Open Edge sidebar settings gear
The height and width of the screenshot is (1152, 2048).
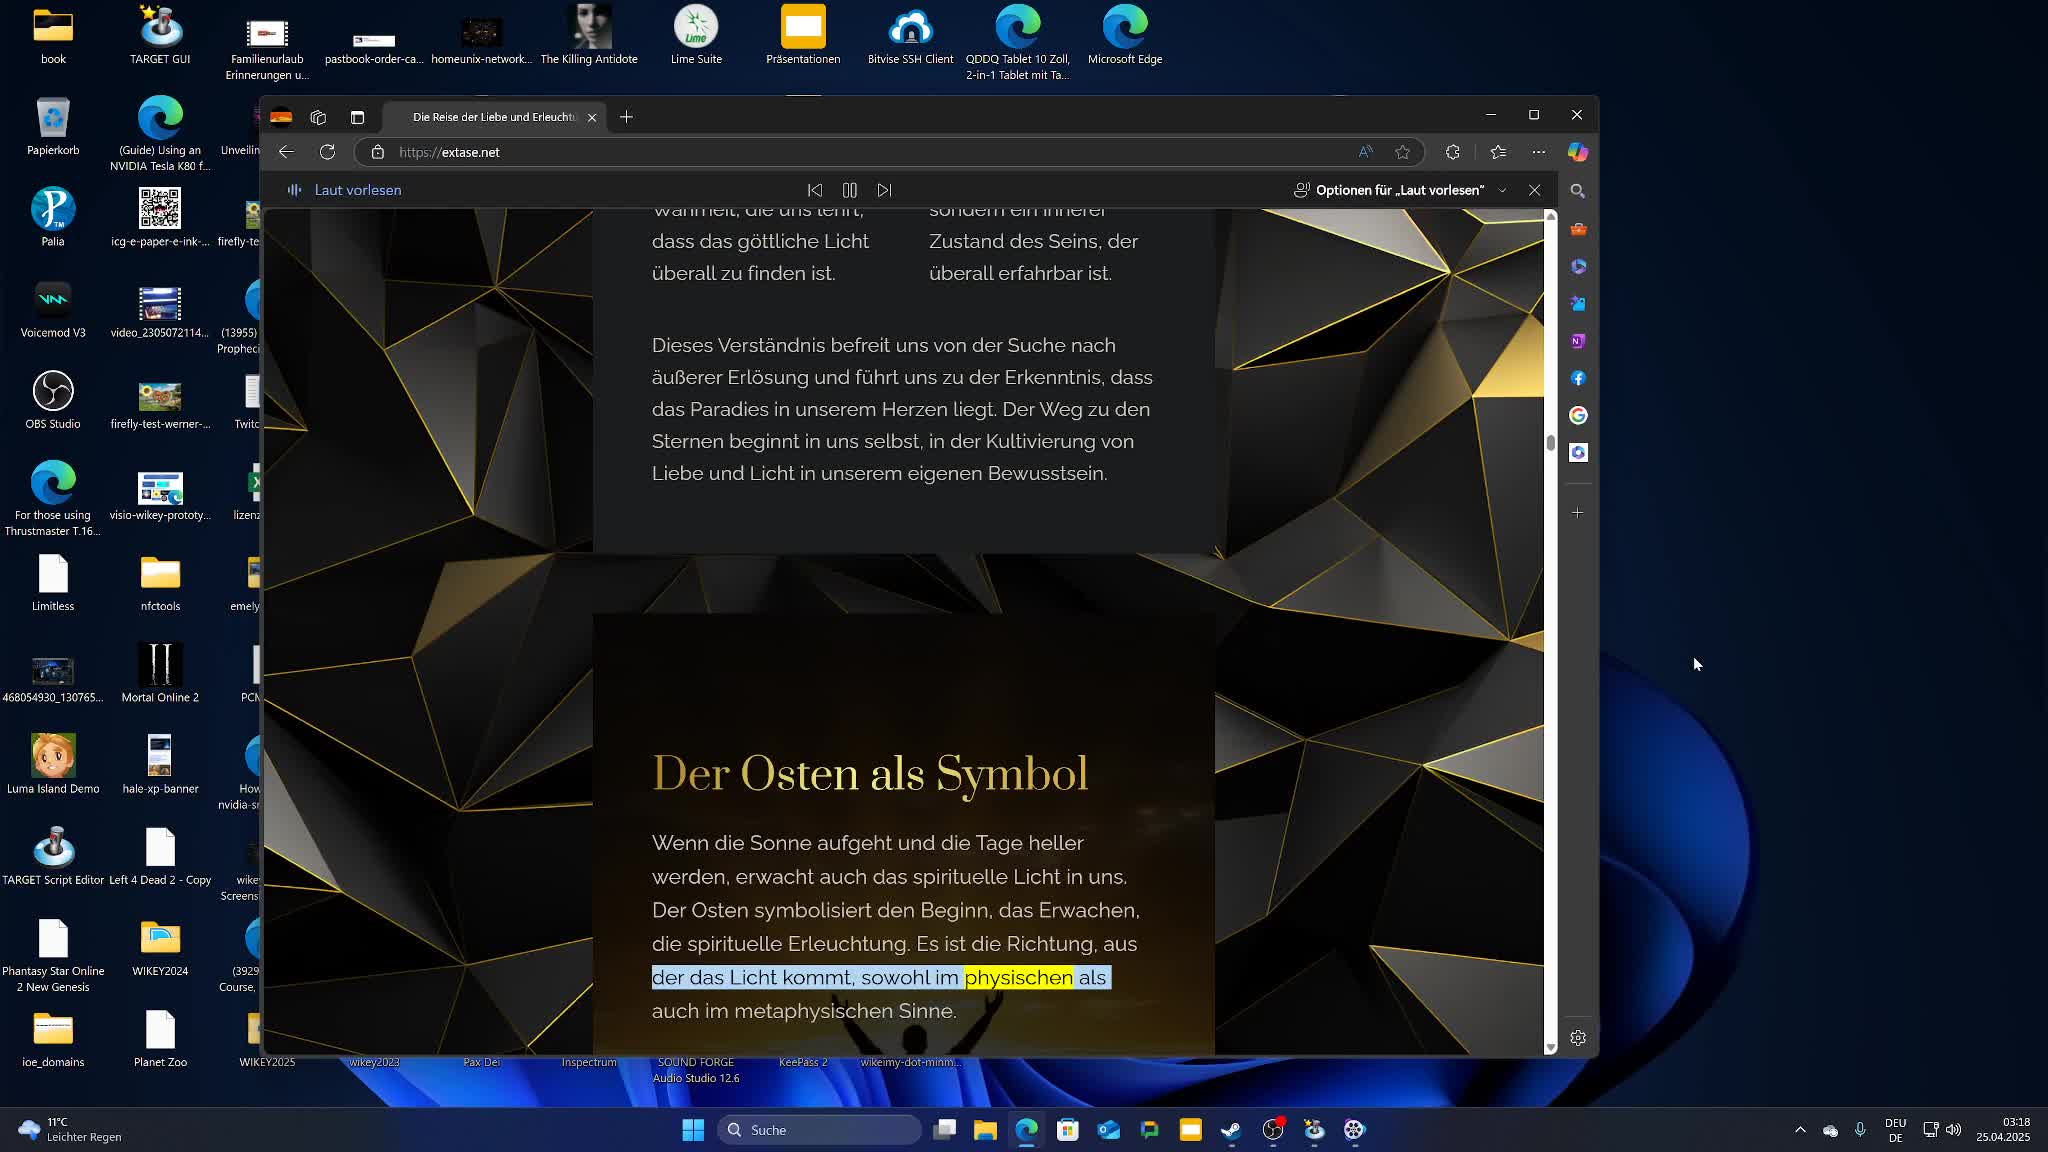[x=1578, y=1038]
